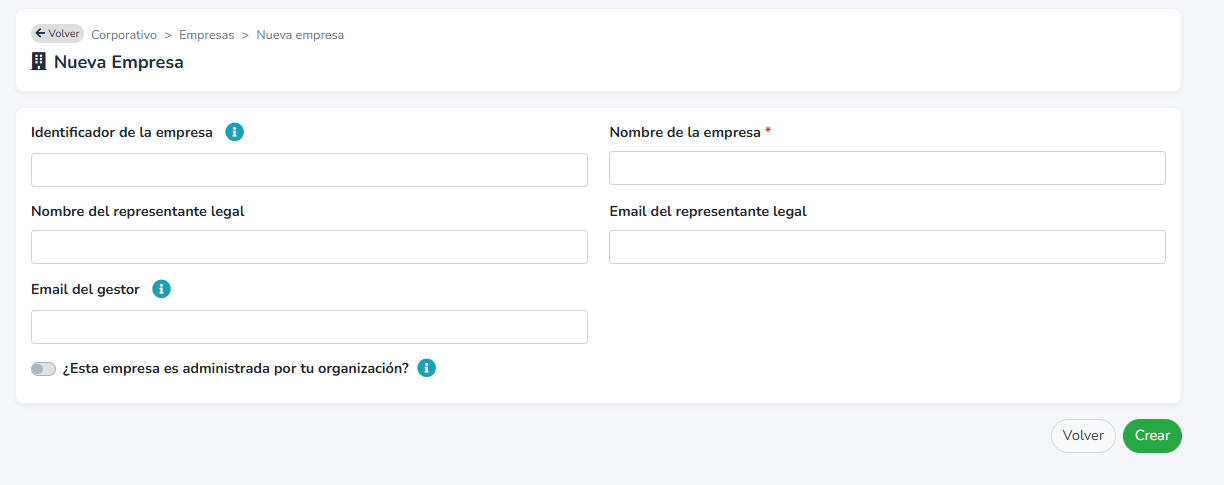
Task: Focus the Nombre de la empresa field
Action: click(x=887, y=168)
